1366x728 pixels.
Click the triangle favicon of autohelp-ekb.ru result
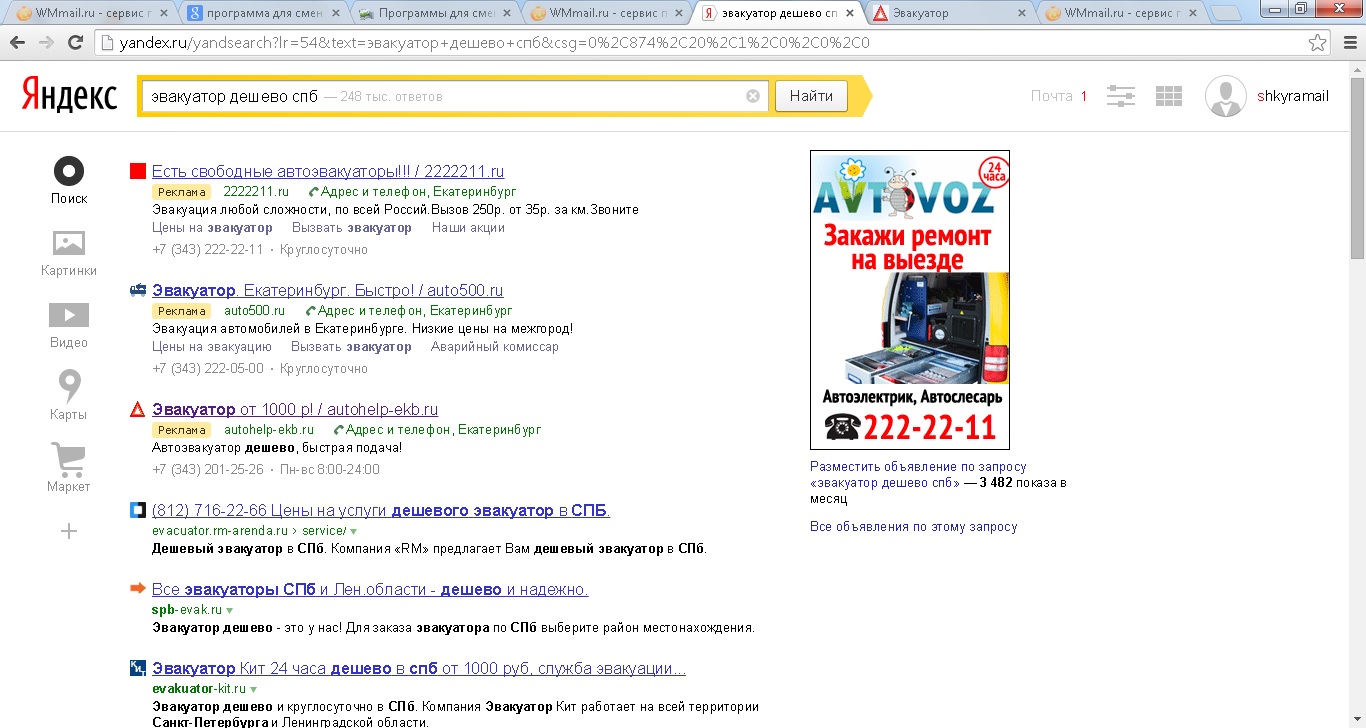coord(138,410)
